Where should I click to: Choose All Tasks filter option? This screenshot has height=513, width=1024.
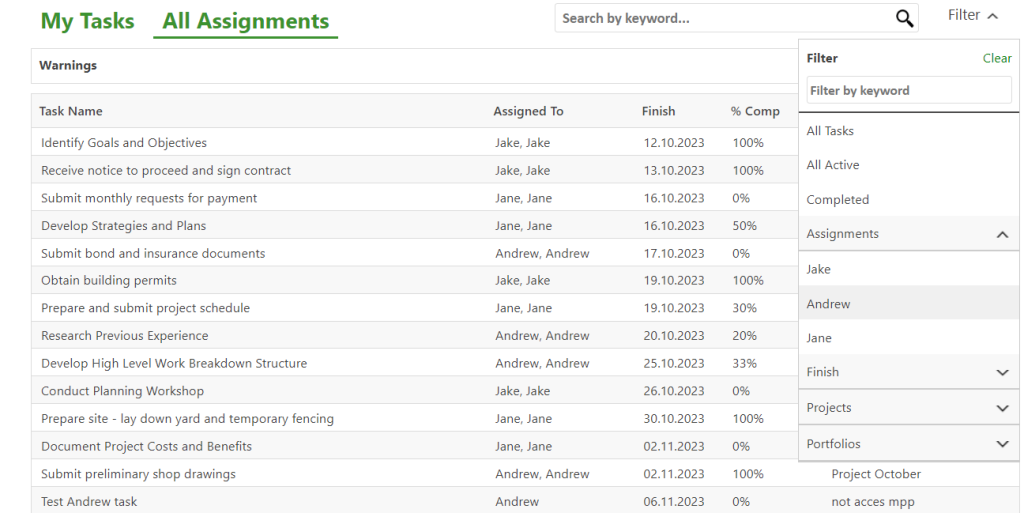point(830,131)
